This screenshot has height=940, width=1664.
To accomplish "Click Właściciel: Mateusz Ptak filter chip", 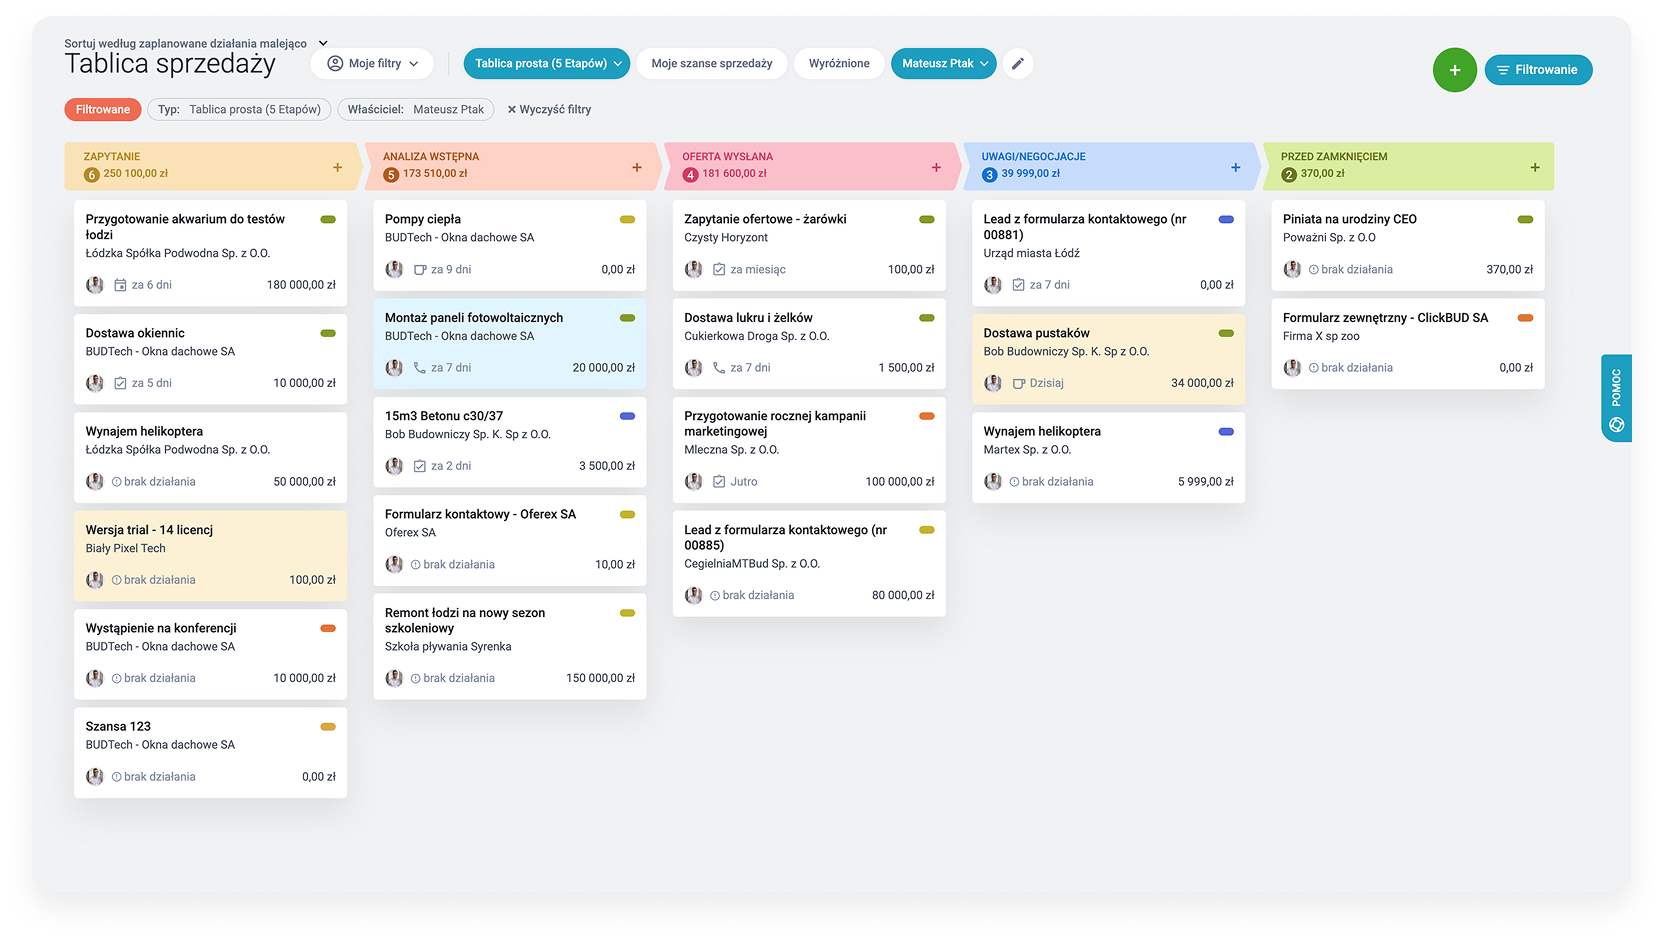I will click(x=416, y=110).
